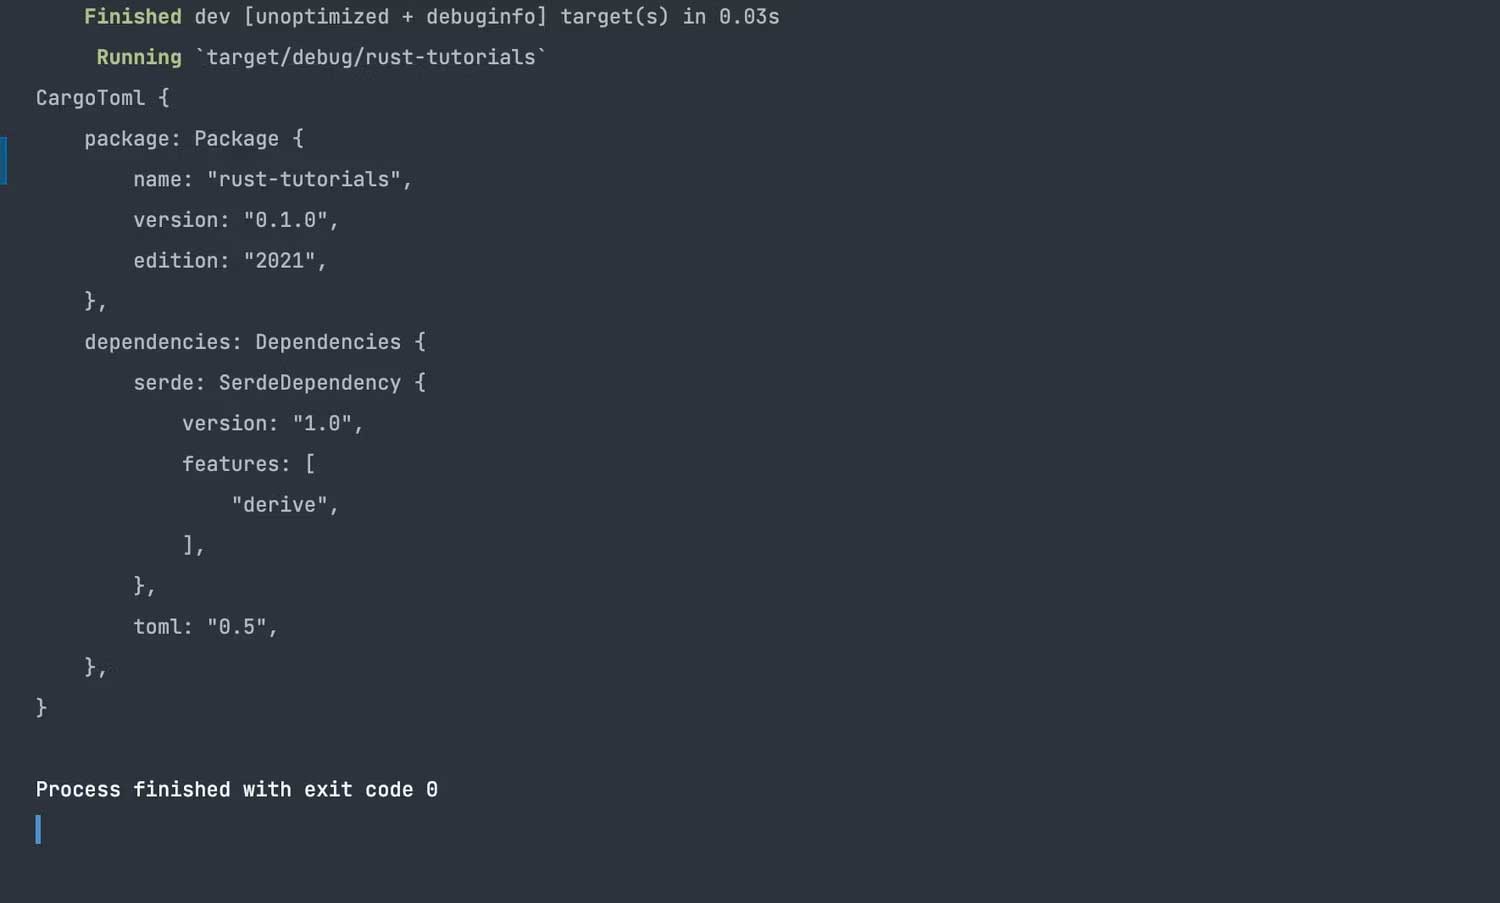Place cursor on the "CargoToml {" line
This screenshot has height=903, width=1500.
click(102, 98)
